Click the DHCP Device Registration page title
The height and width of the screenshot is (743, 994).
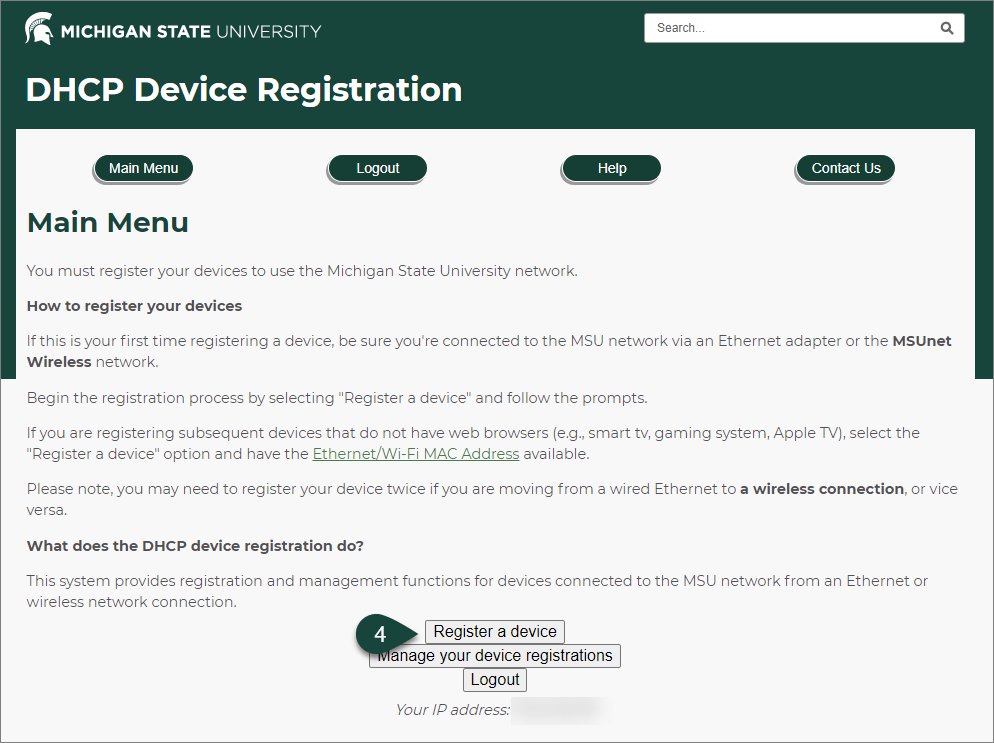tap(244, 90)
